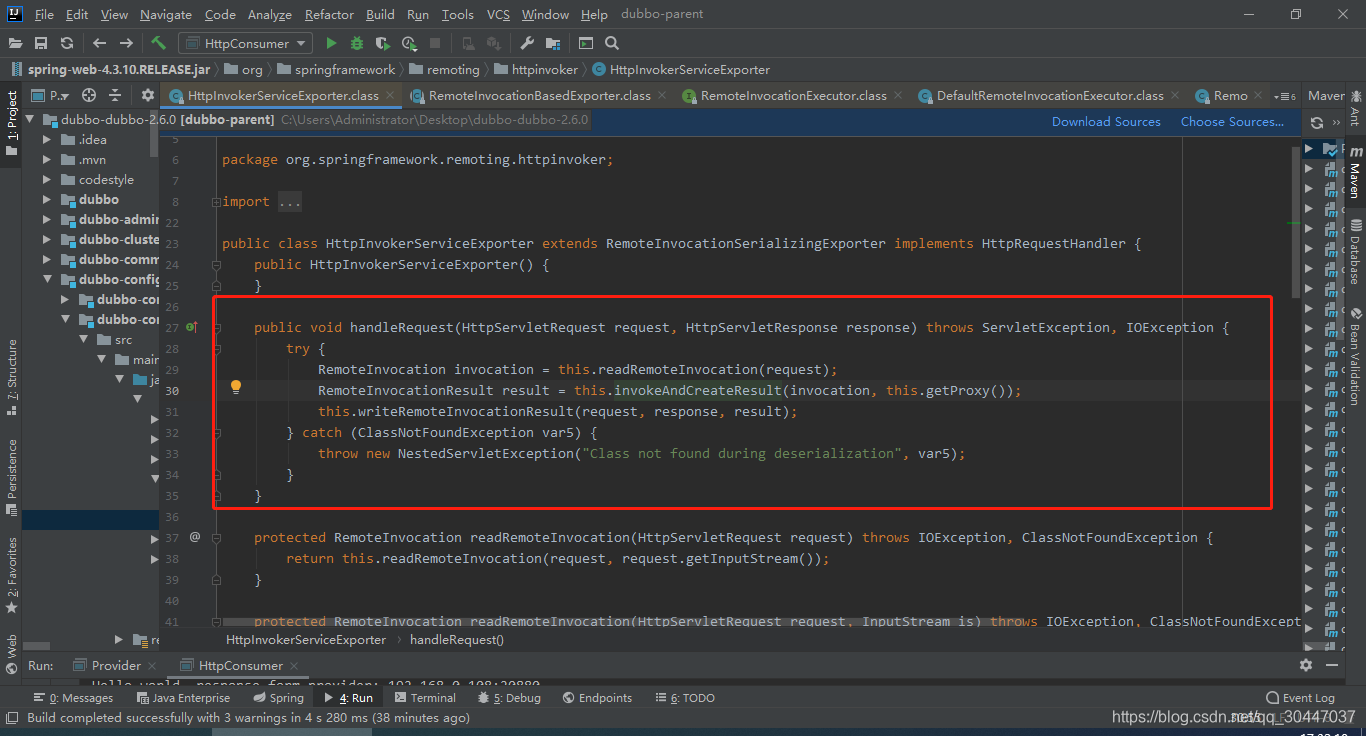
Task: Click the run anything terminal-box toolbar icon
Action: pyautogui.click(x=586, y=43)
